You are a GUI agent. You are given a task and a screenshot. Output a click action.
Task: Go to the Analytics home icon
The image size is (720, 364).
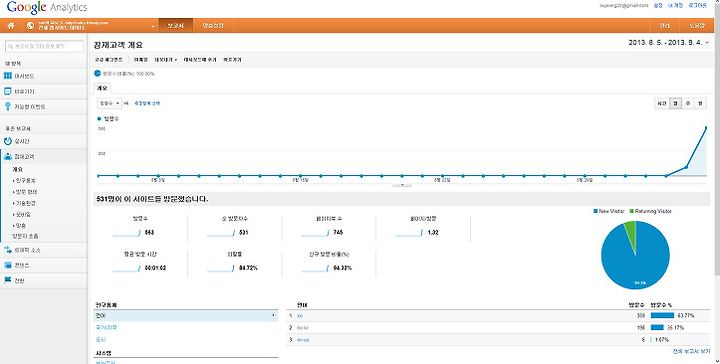click(11, 26)
